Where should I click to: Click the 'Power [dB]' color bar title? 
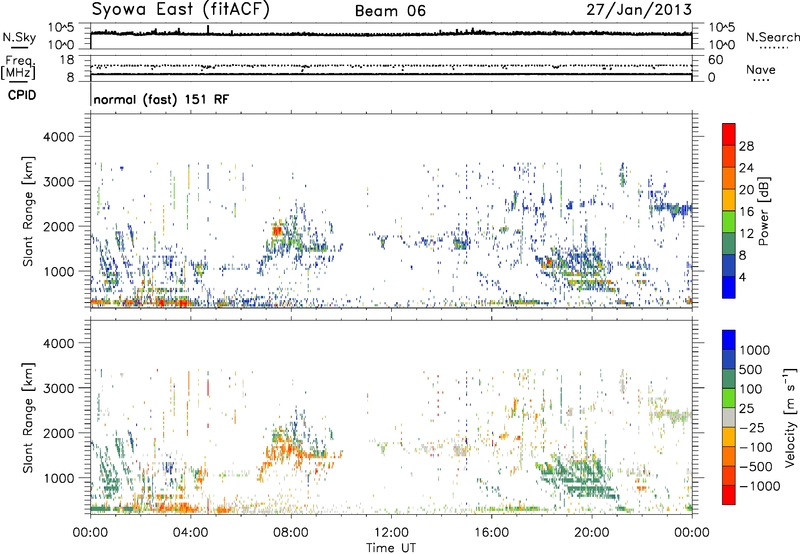point(763,211)
